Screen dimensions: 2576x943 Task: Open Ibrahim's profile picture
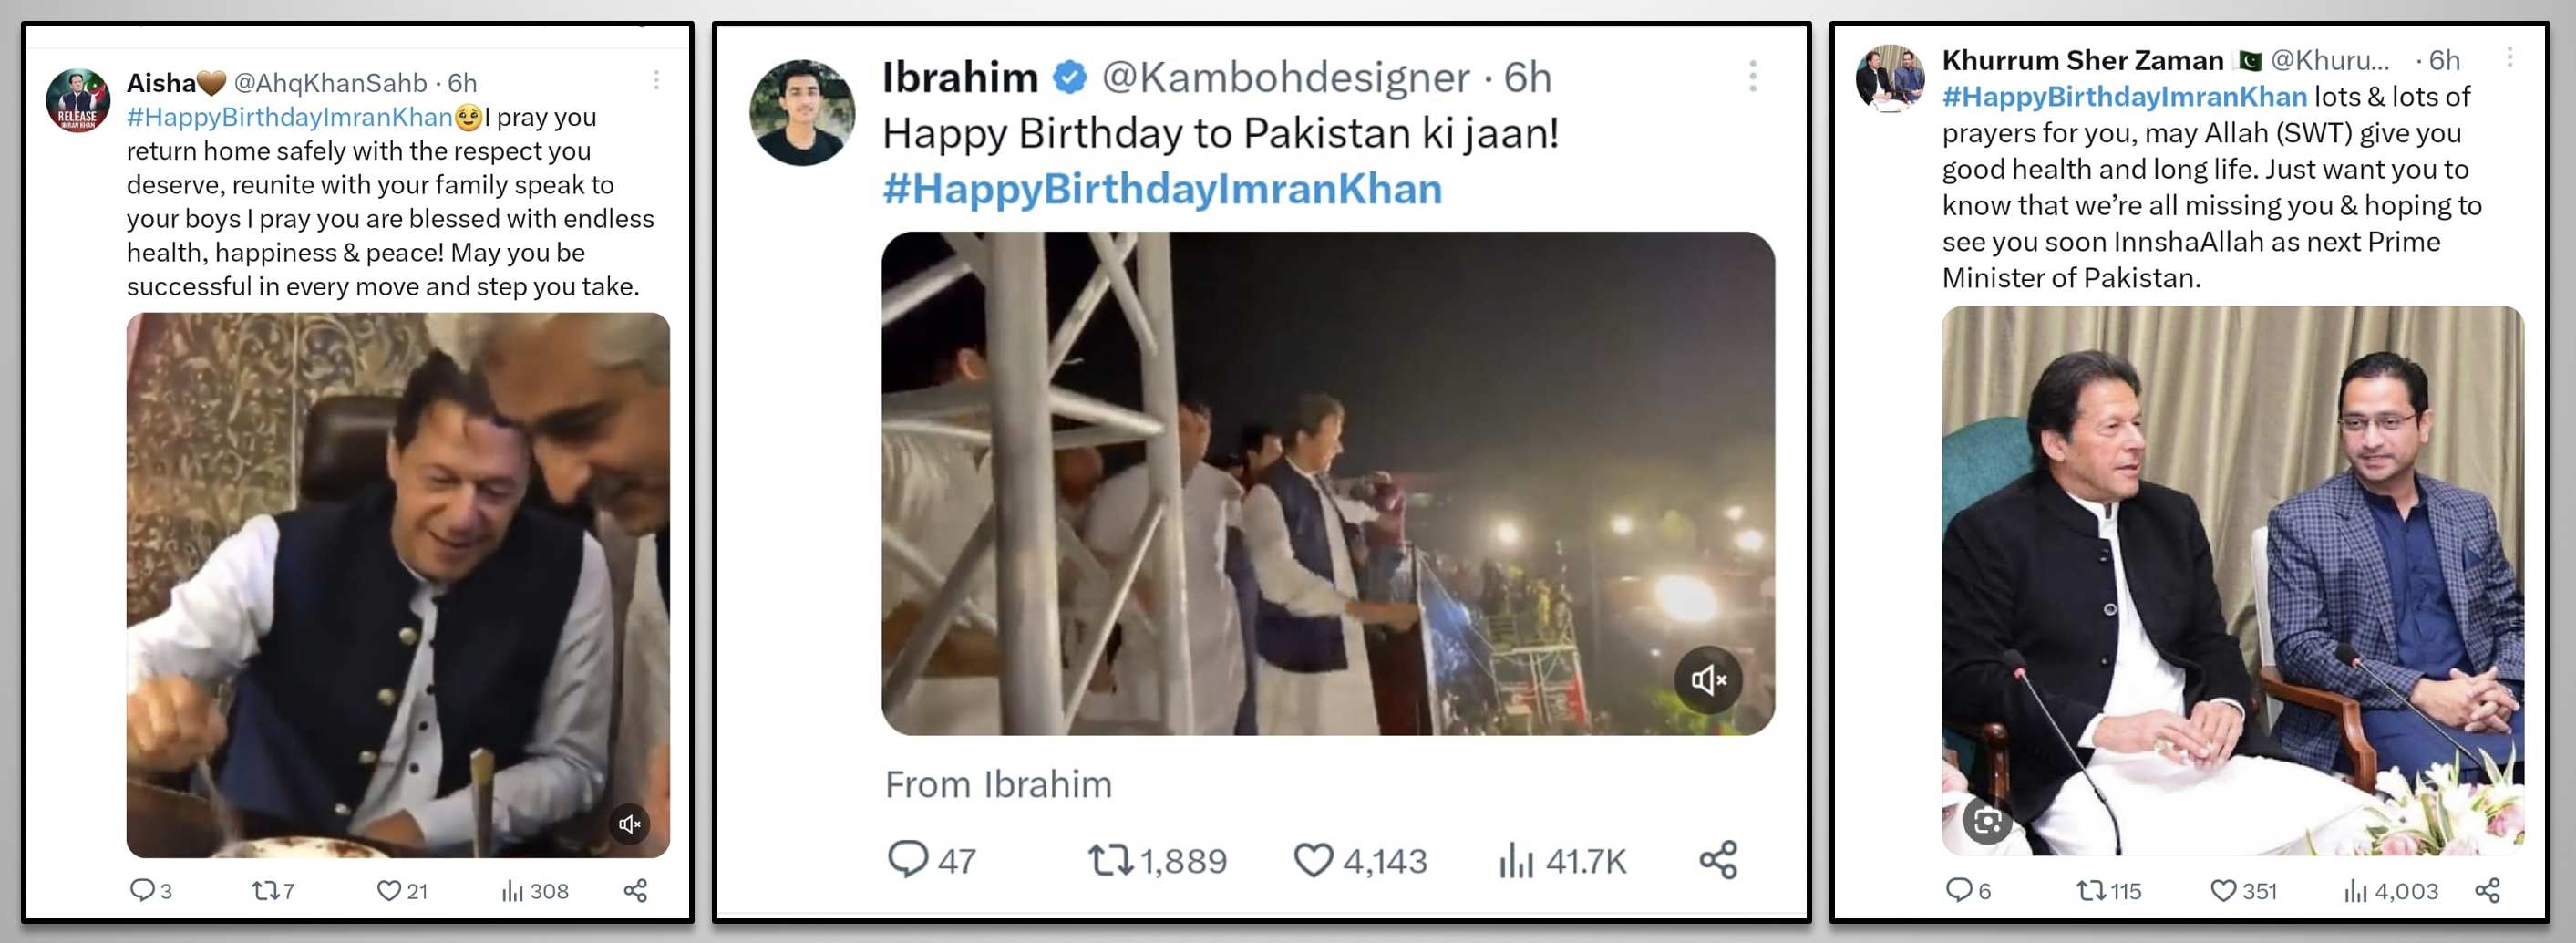coord(802,112)
